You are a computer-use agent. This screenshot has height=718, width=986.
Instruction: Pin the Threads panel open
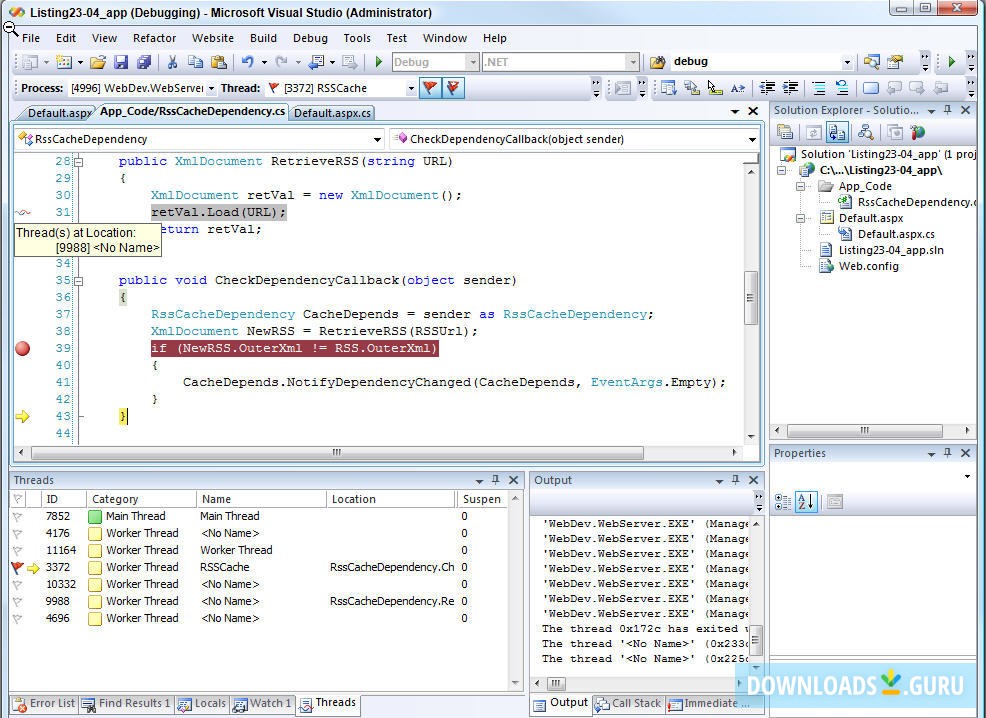(x=497, y=480)
